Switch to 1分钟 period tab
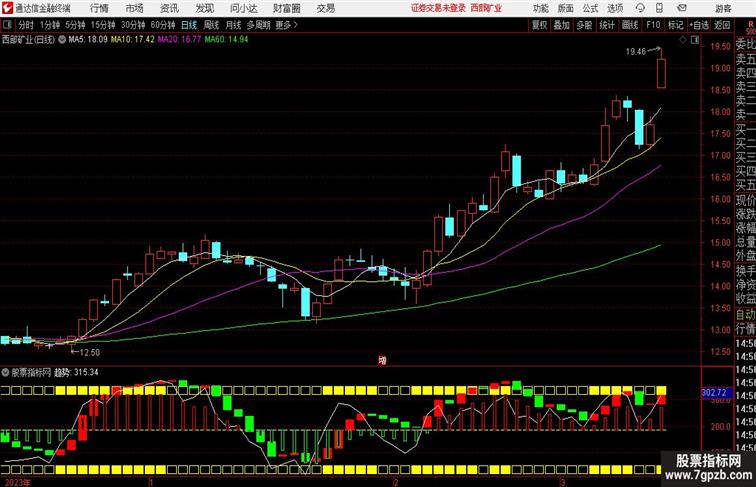Image resolution: width=756 pixels, height=487 pixels. tap(50, 25)
